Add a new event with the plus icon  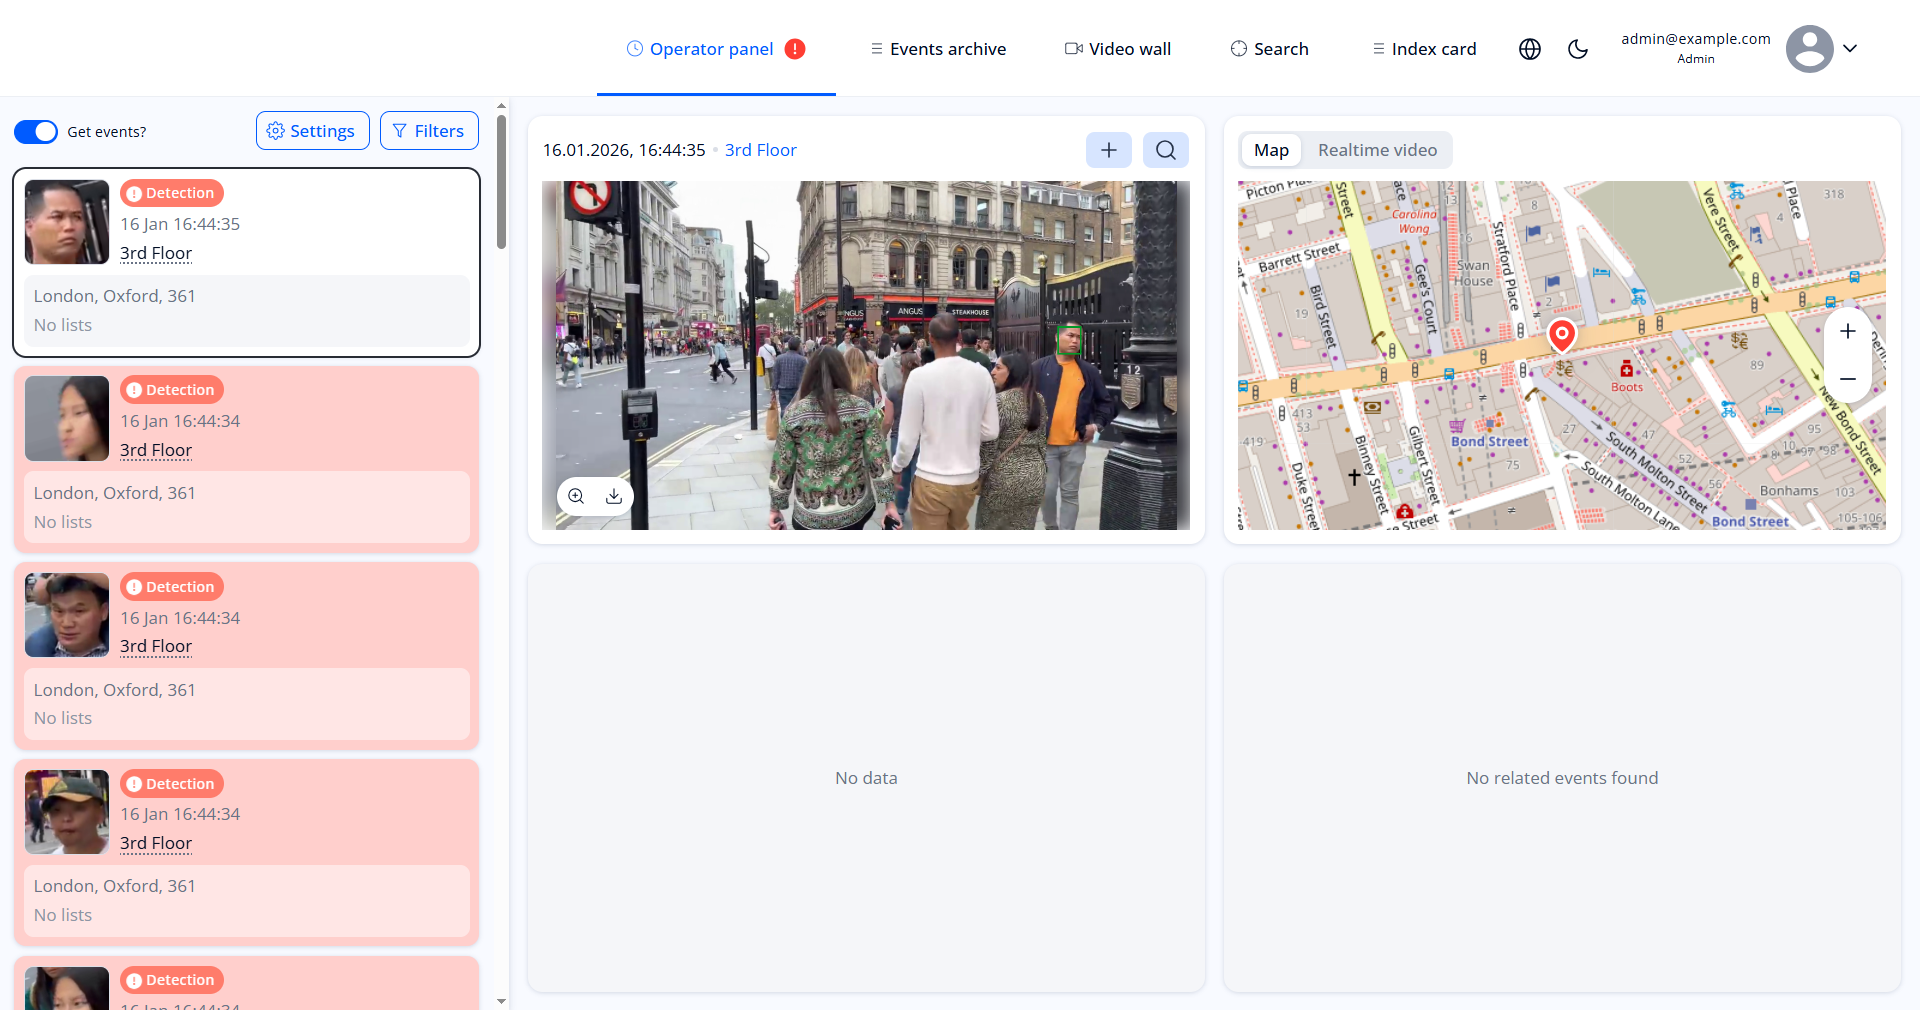point(1108,150)
